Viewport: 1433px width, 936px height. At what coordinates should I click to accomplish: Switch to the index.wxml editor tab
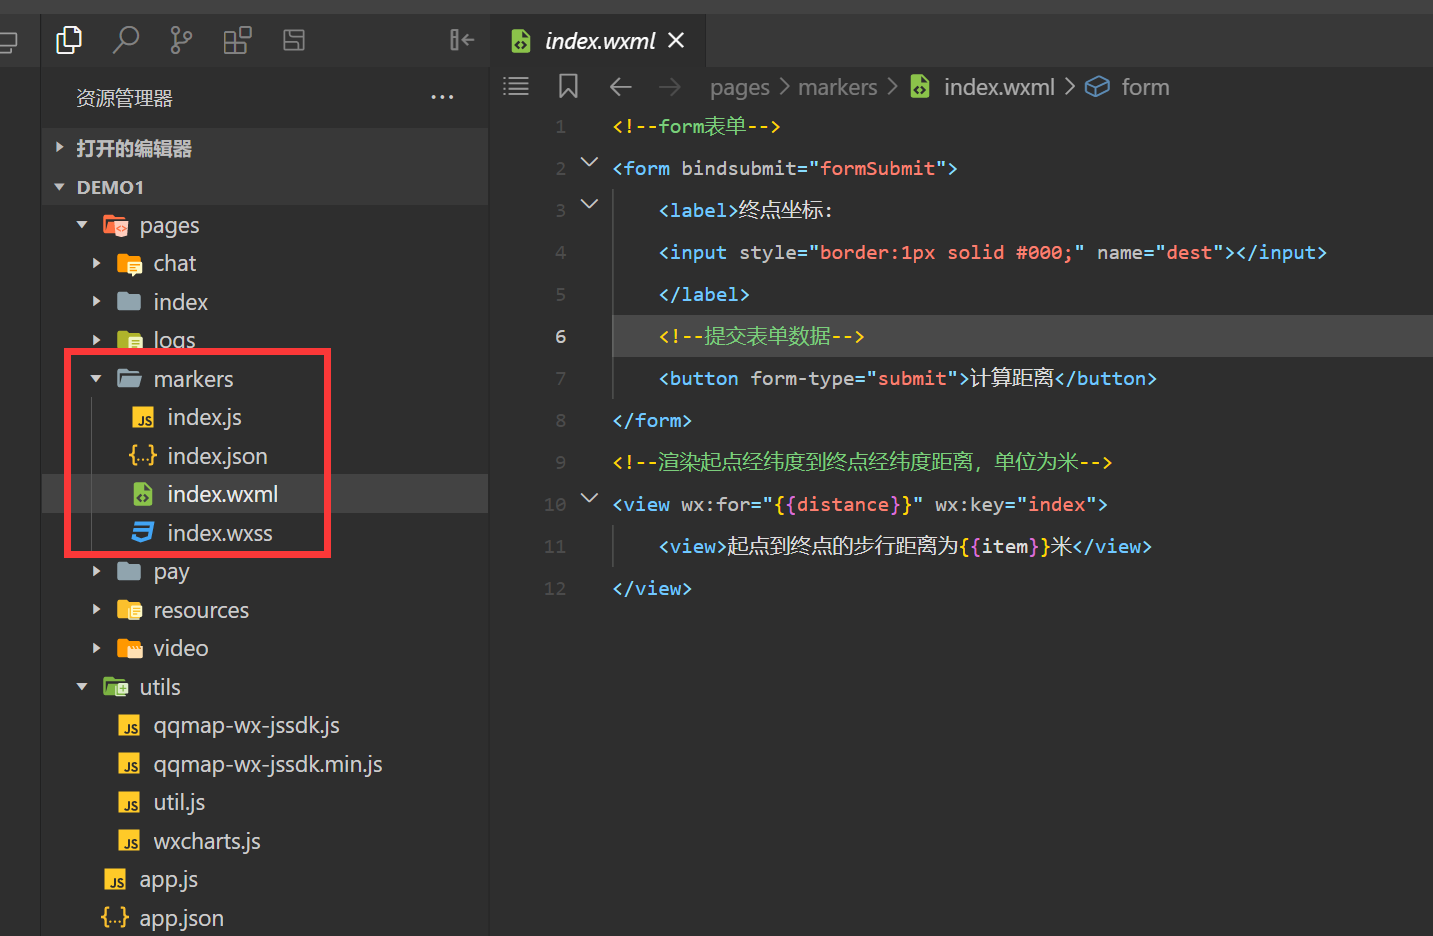pos(598,41)
